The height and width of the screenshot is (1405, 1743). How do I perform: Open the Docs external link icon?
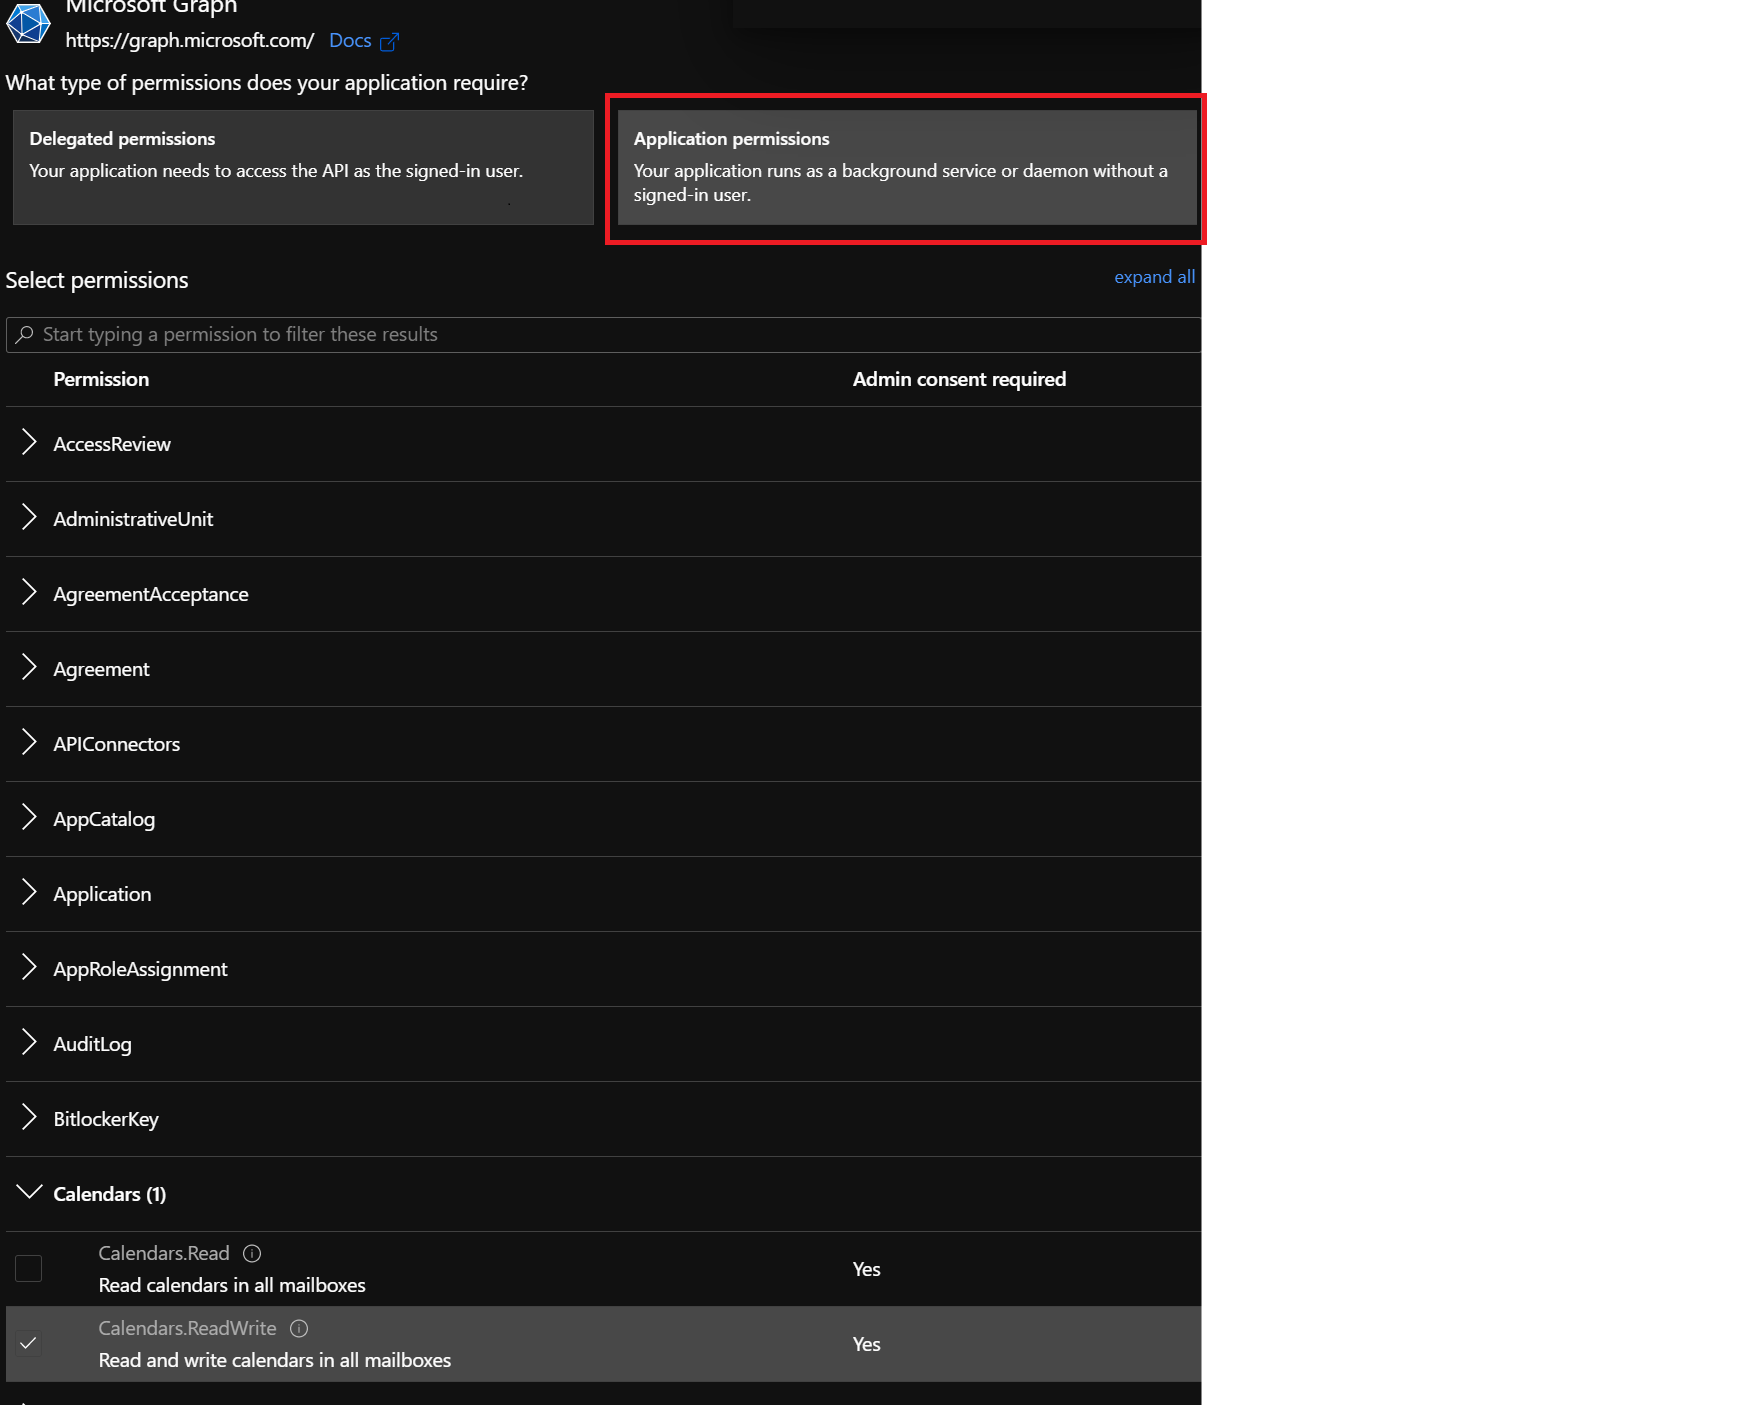[x=390, y=42]
